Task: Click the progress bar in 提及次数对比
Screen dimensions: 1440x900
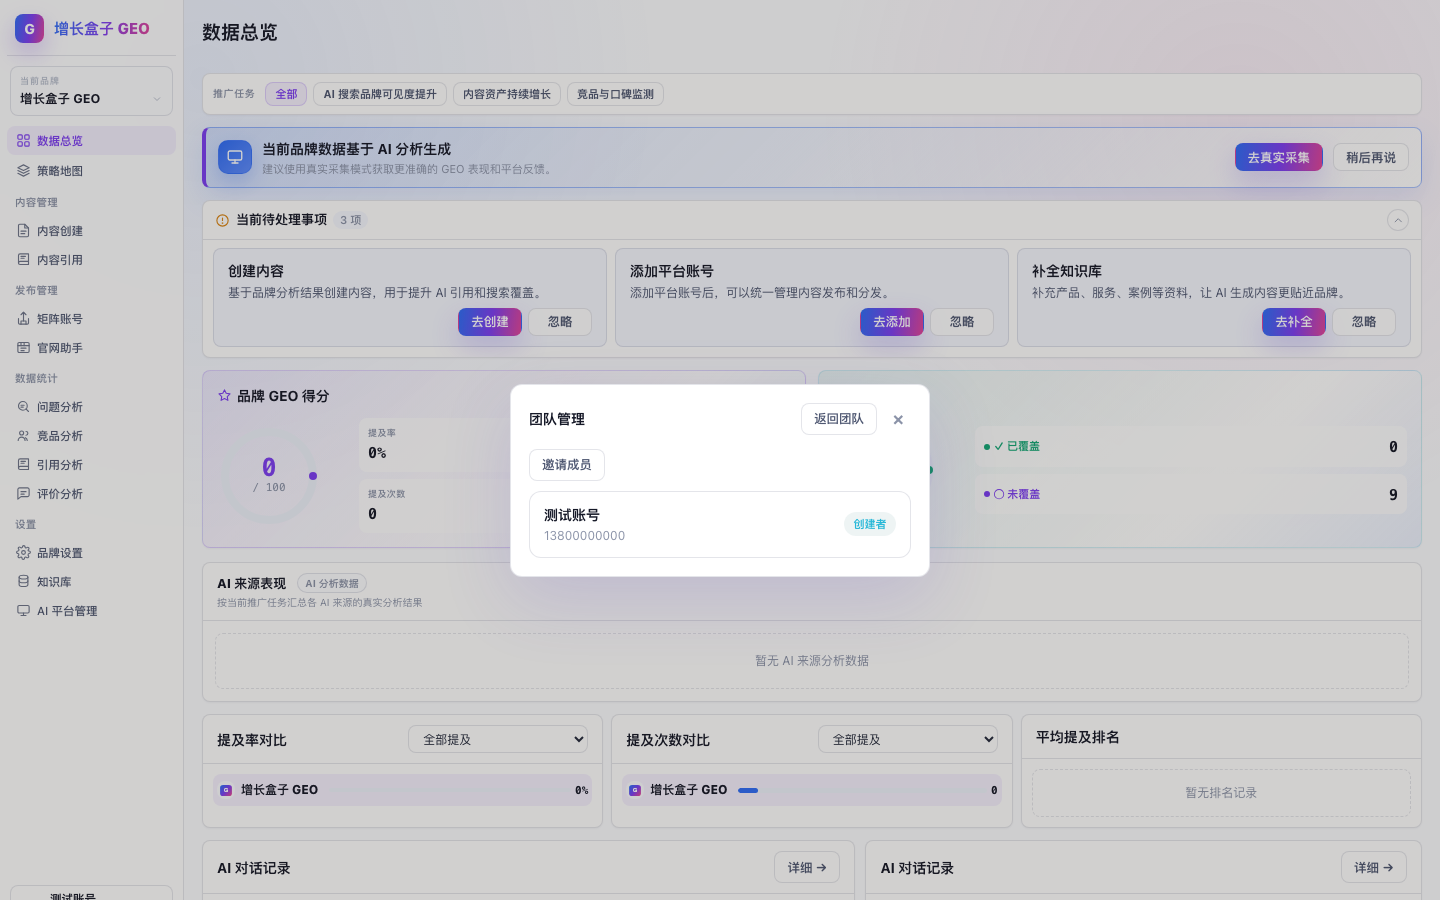Action: (748, 790)
